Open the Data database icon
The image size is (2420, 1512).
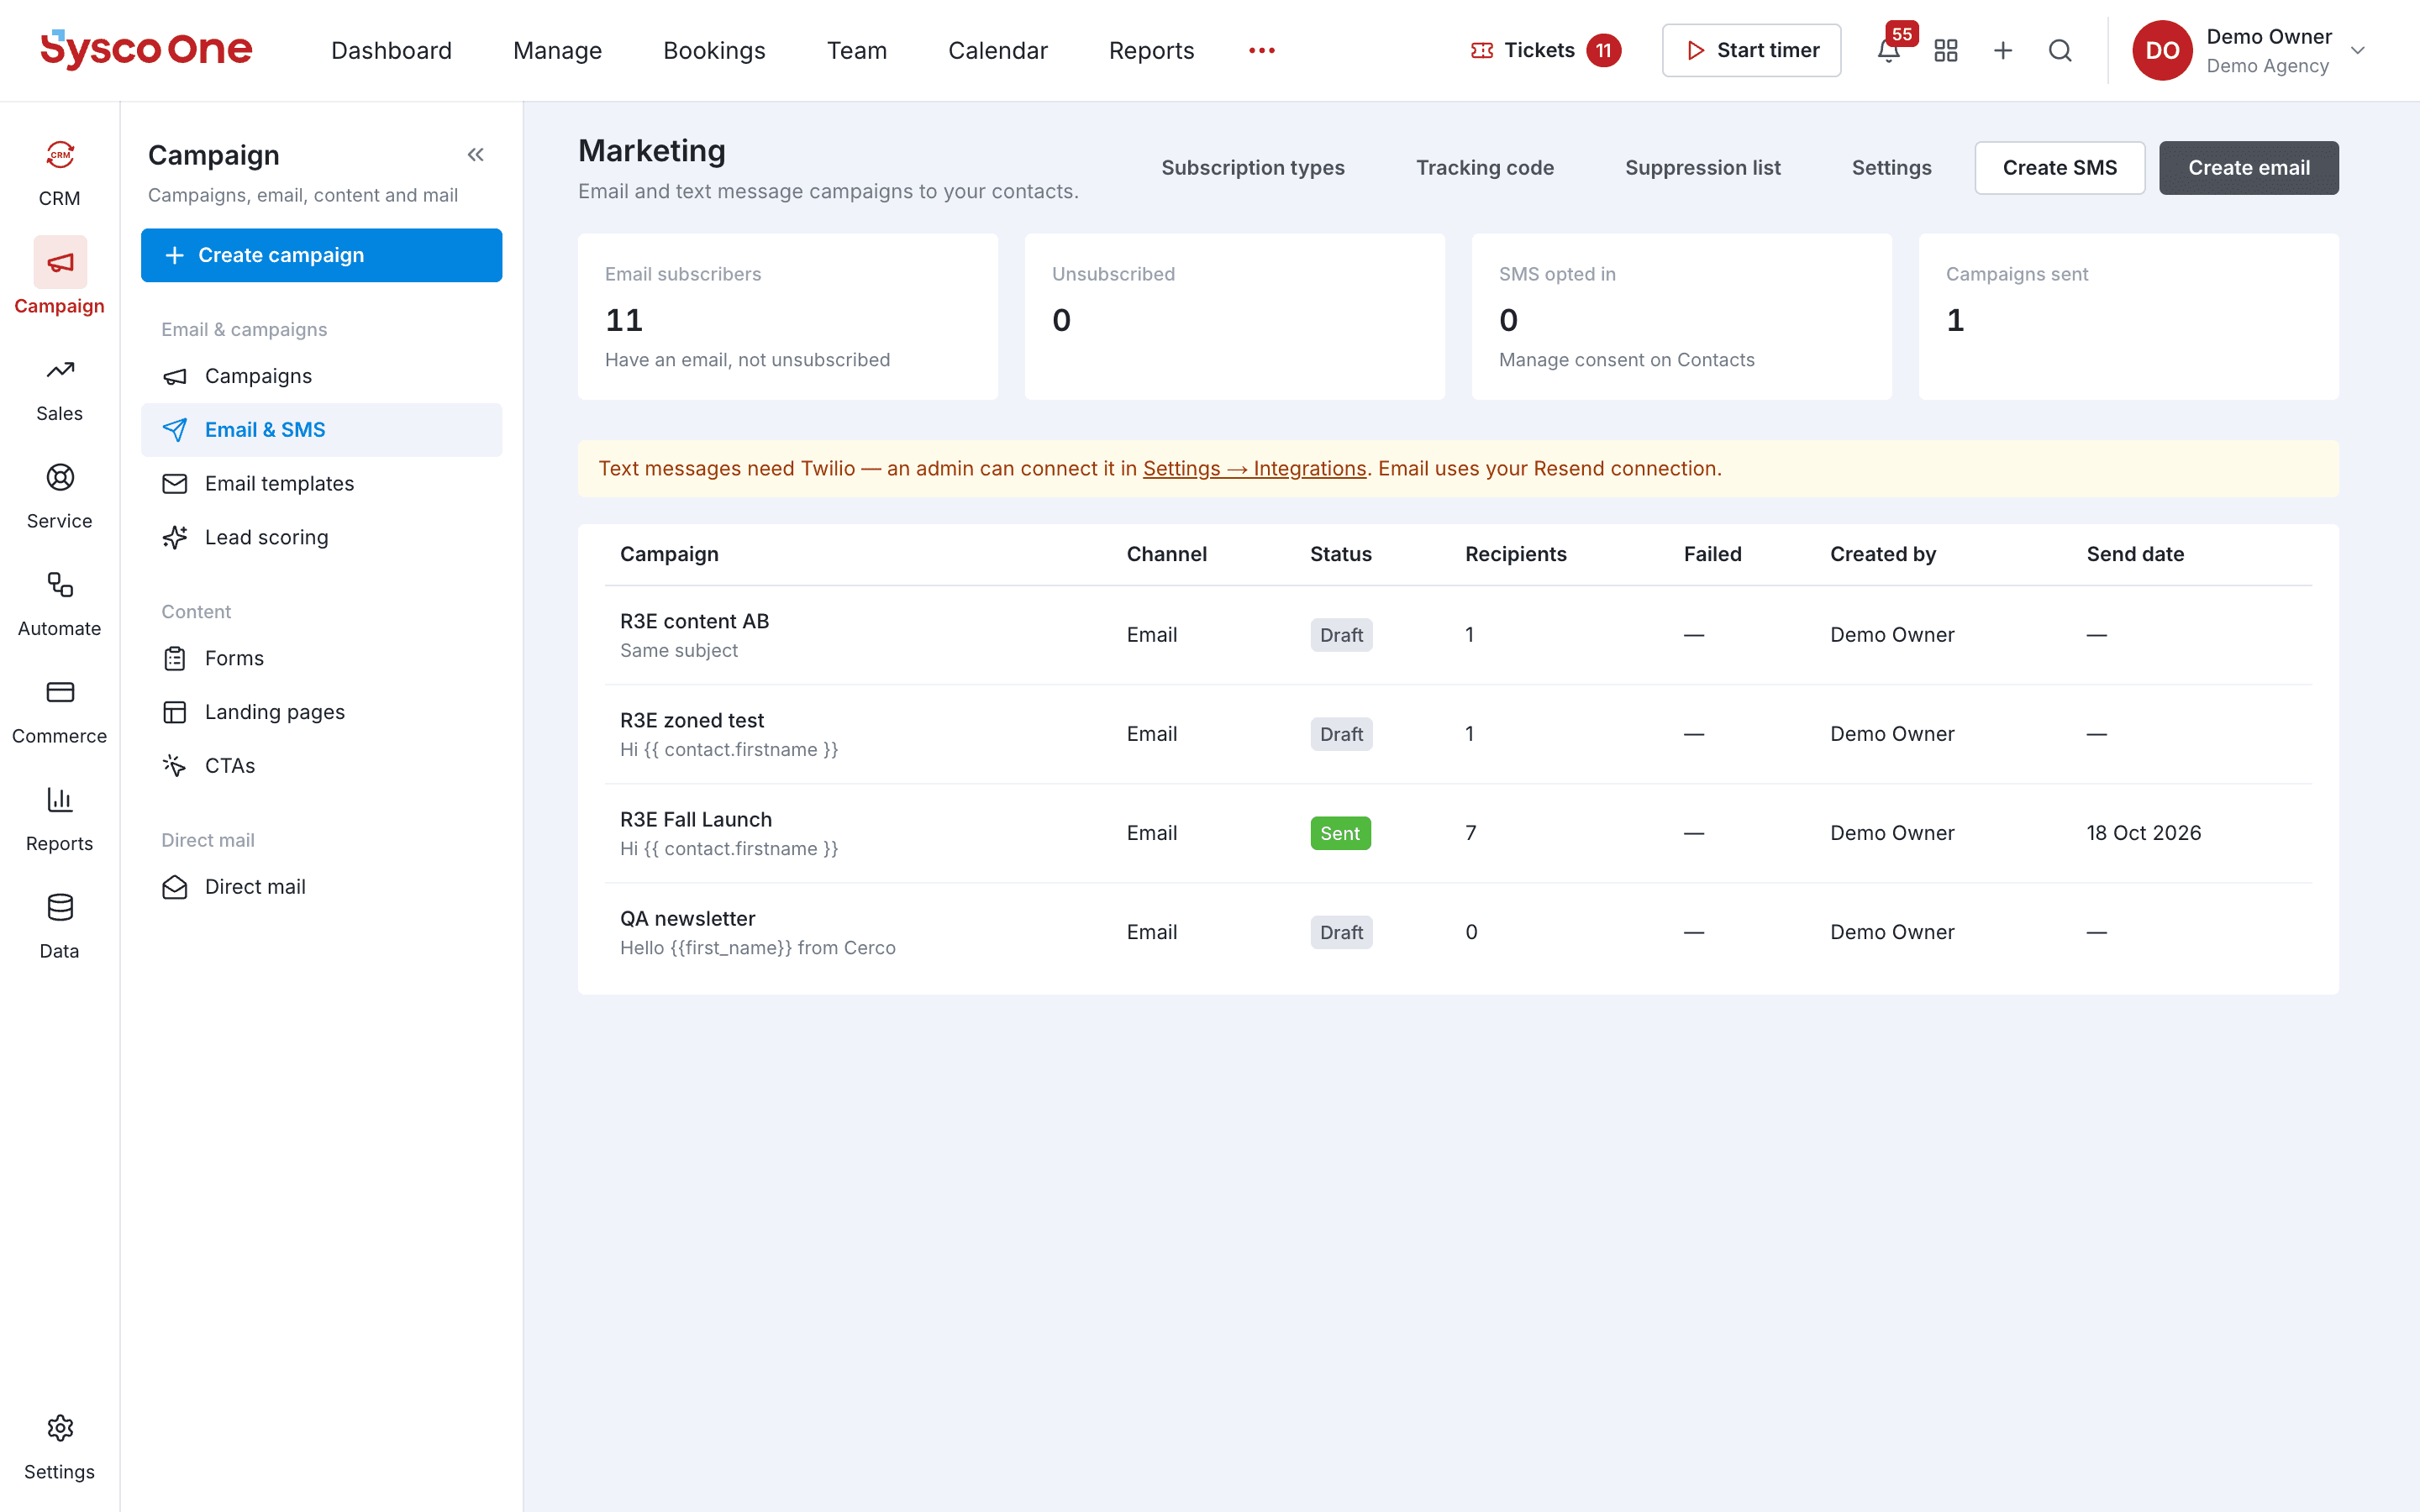(60, 907)
